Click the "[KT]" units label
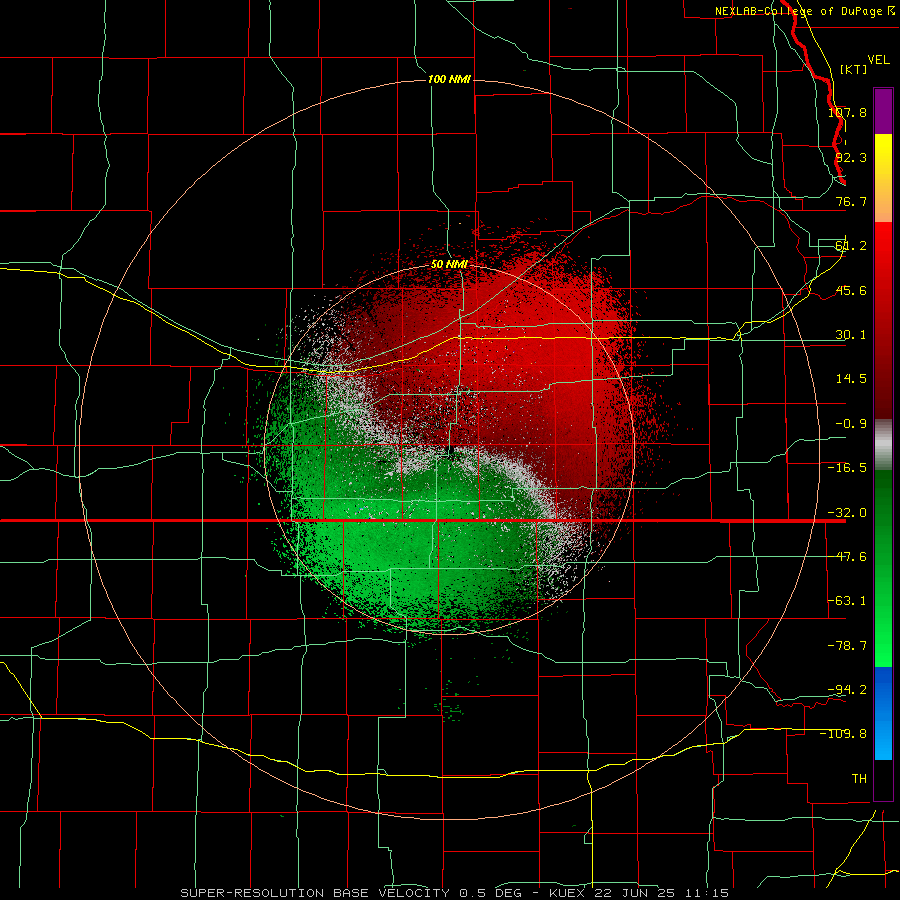Screen dimensions: 900x900 tap(854, 69)
